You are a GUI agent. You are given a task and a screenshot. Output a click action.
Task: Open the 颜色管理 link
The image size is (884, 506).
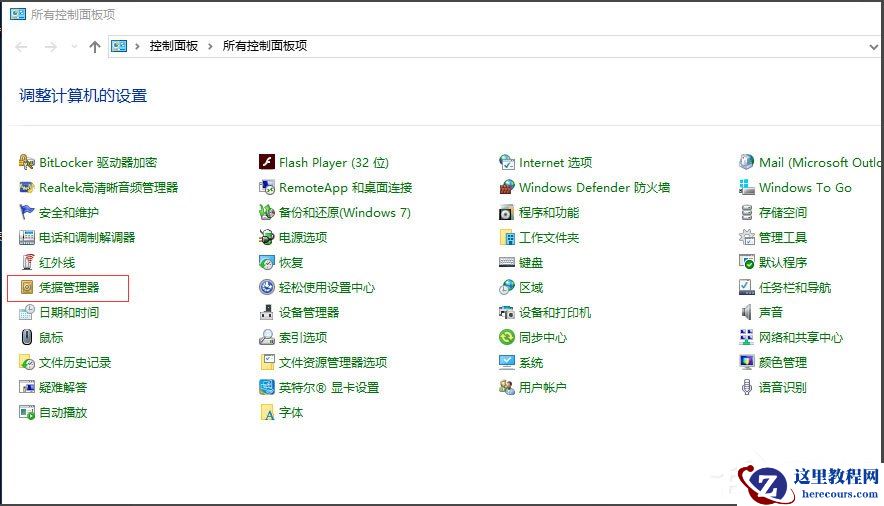pos(783,362)
